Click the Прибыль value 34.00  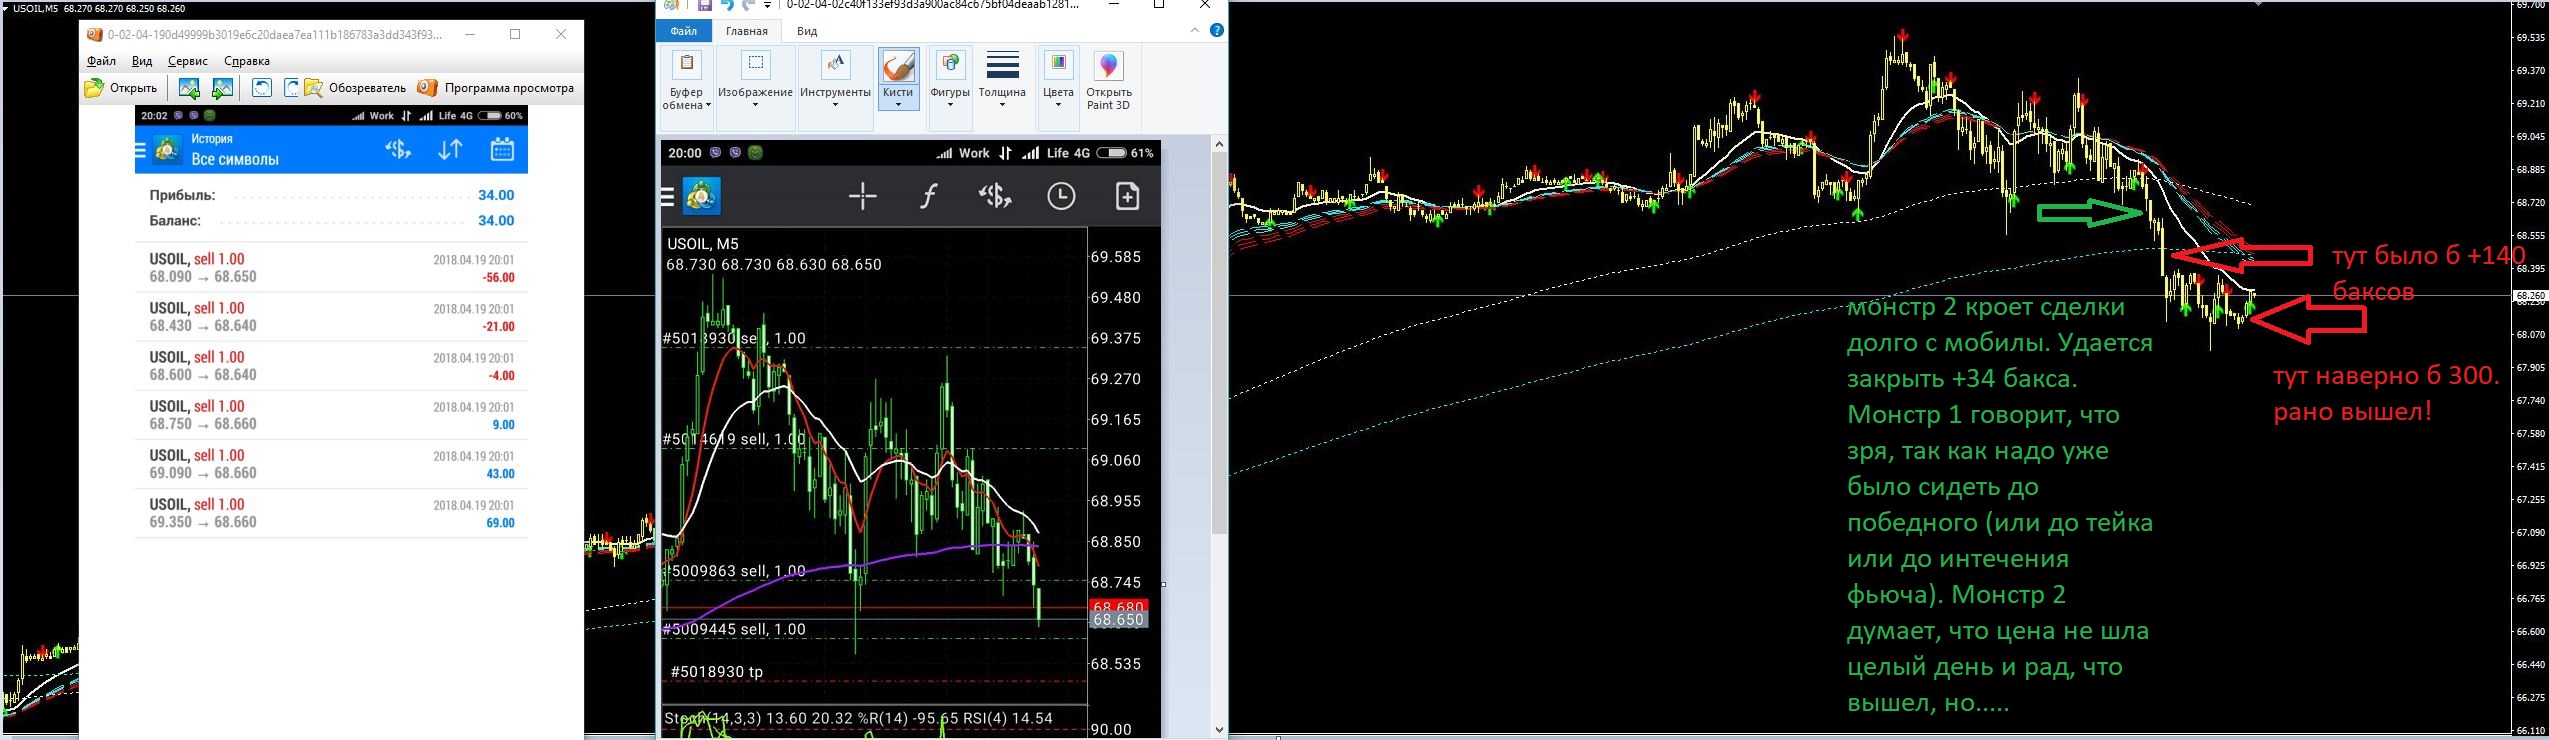(x=496, y=196)
